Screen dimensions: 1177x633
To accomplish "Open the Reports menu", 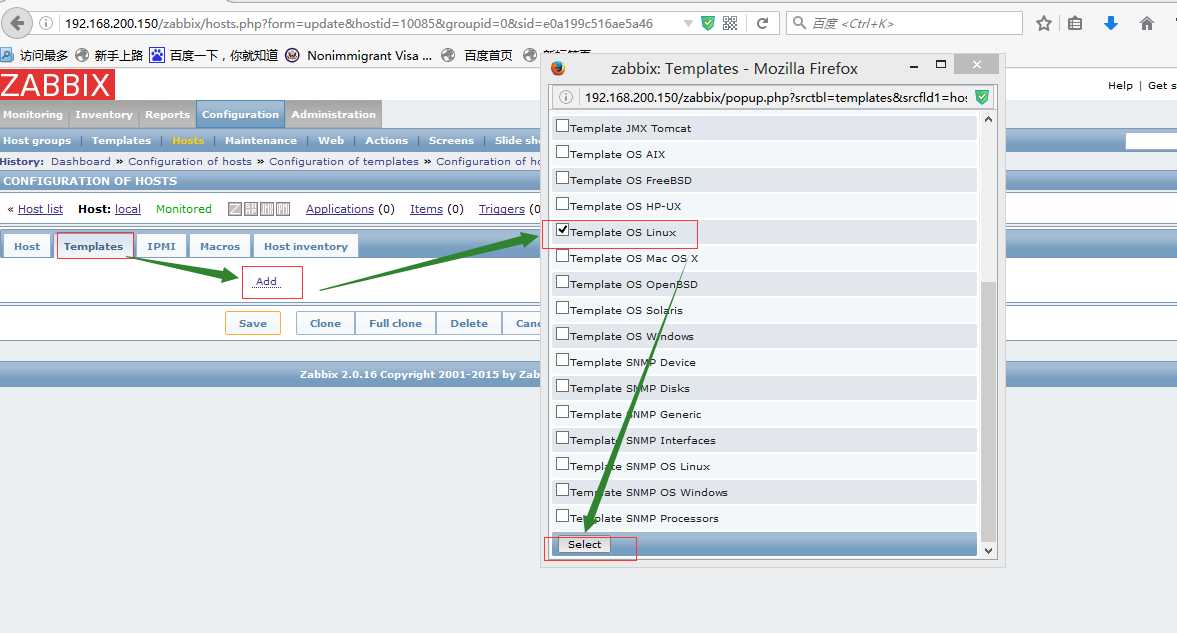I will click(167, 114).
